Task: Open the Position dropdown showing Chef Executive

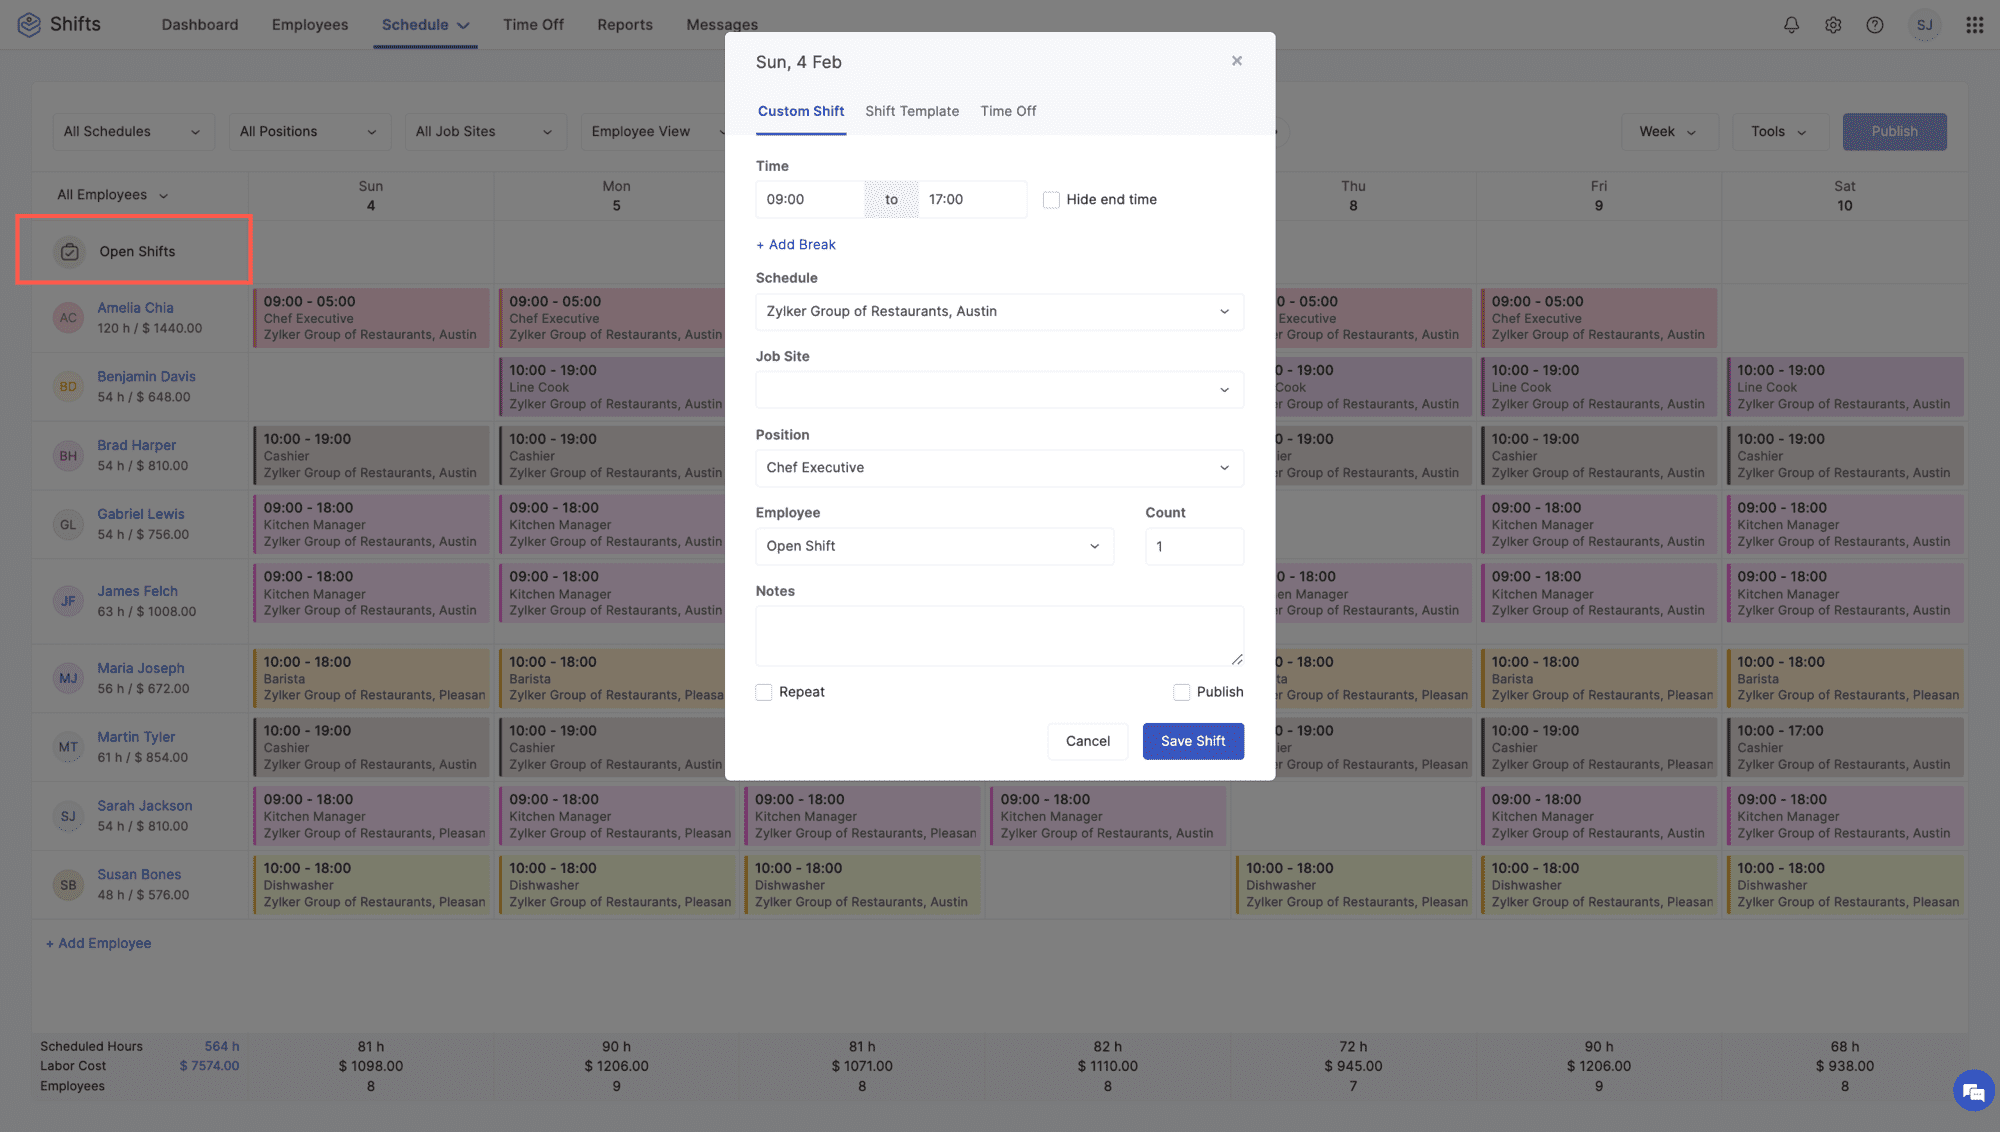Action: 999,468
